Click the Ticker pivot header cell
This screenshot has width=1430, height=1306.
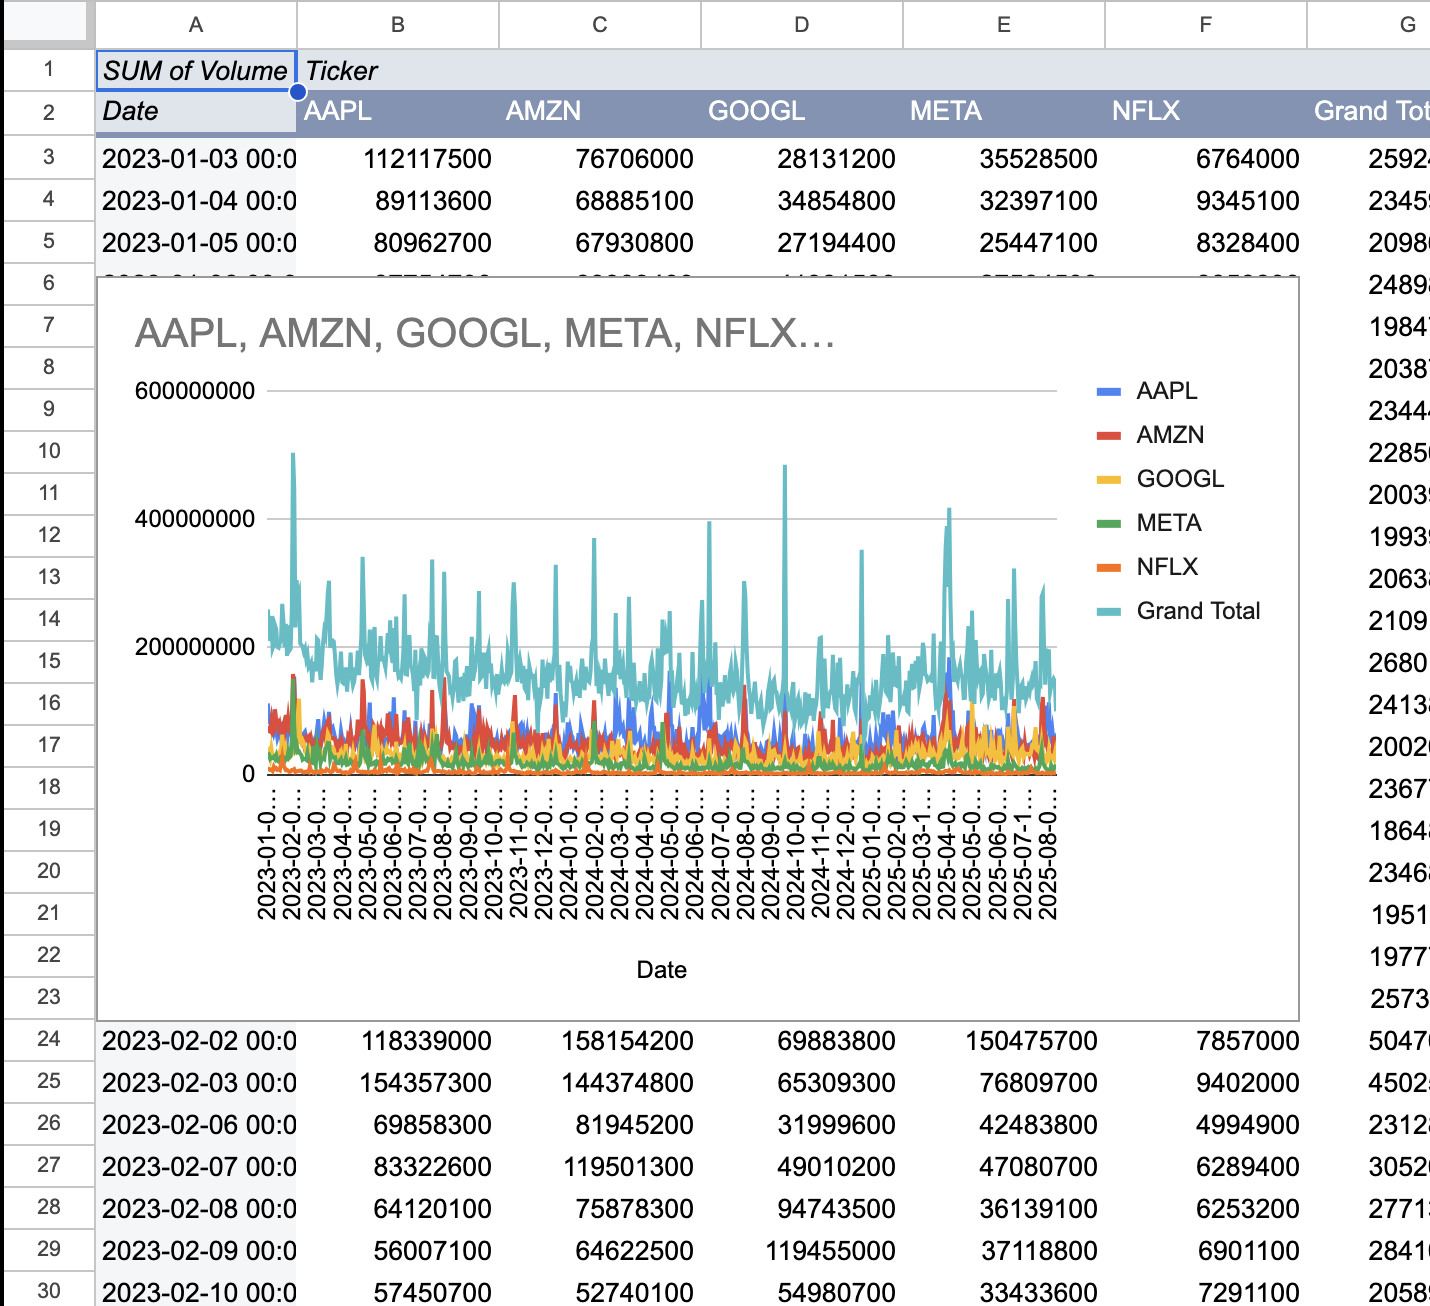[x=342, y=71]
